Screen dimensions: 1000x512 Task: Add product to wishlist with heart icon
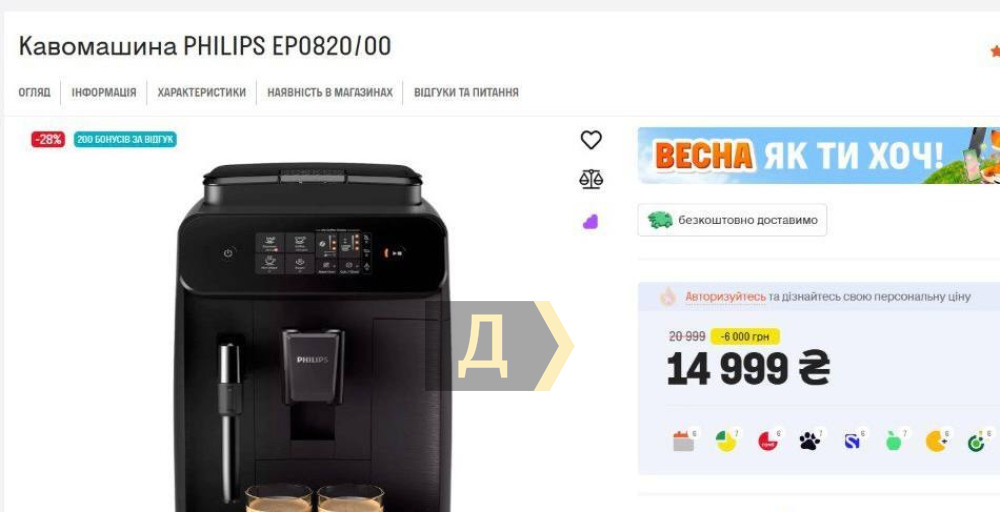click(x=591, y=140)
